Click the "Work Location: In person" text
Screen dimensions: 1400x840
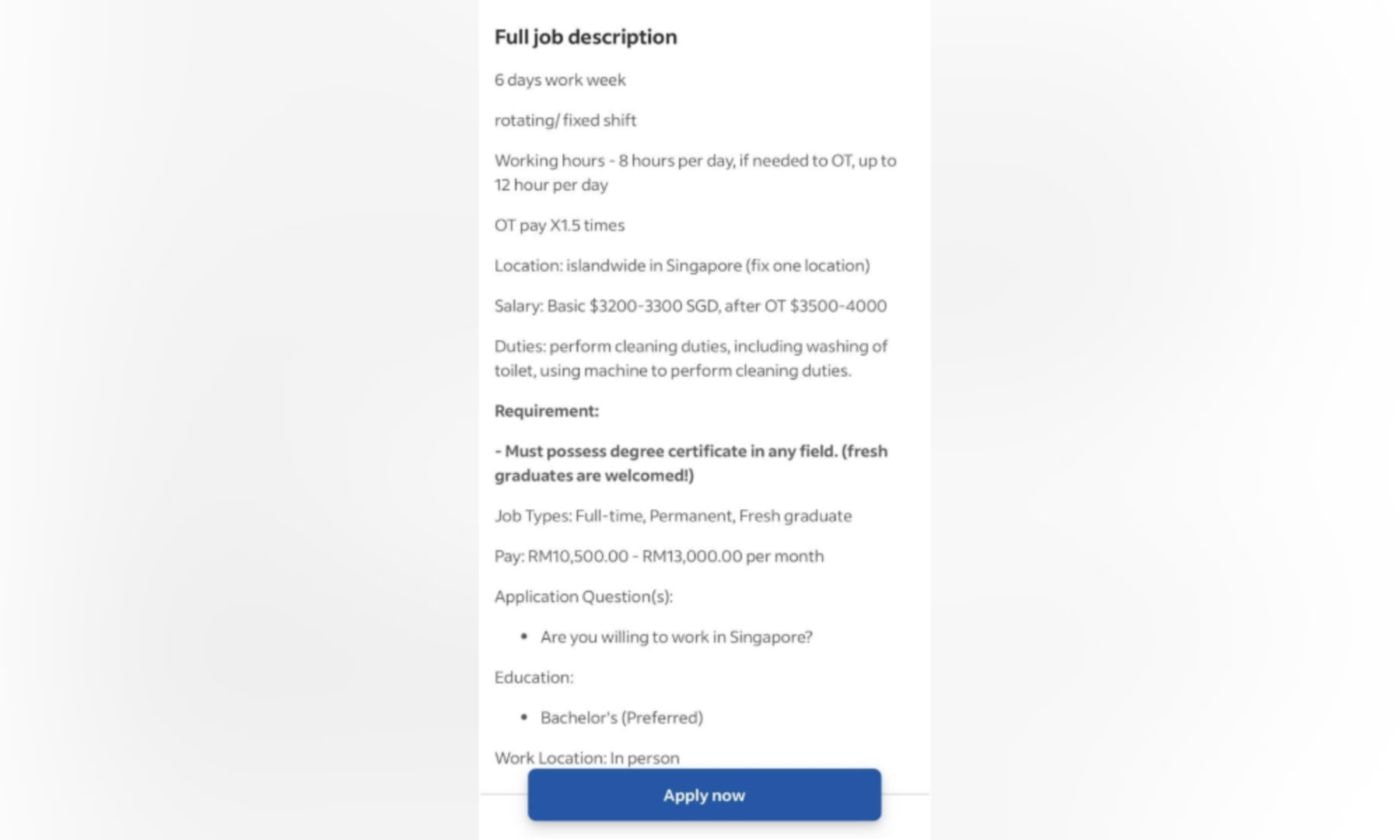pos(586,757)
